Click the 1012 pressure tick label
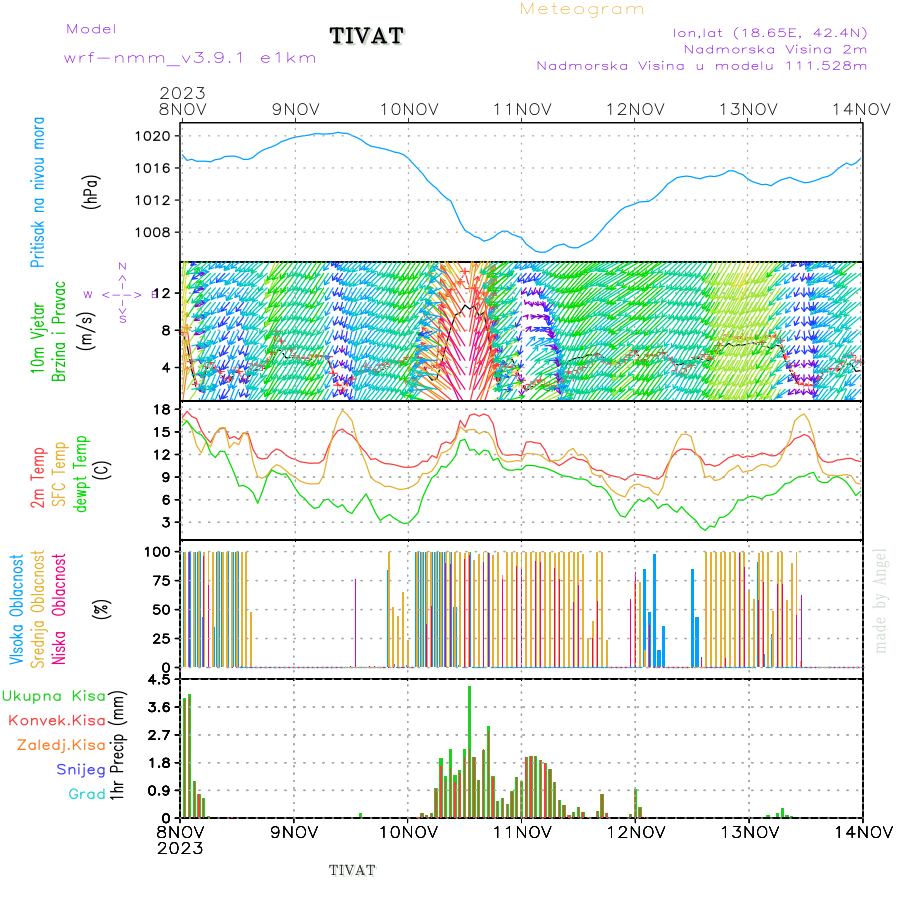Viewport: 900px width, 900px height. coord(153,200)
